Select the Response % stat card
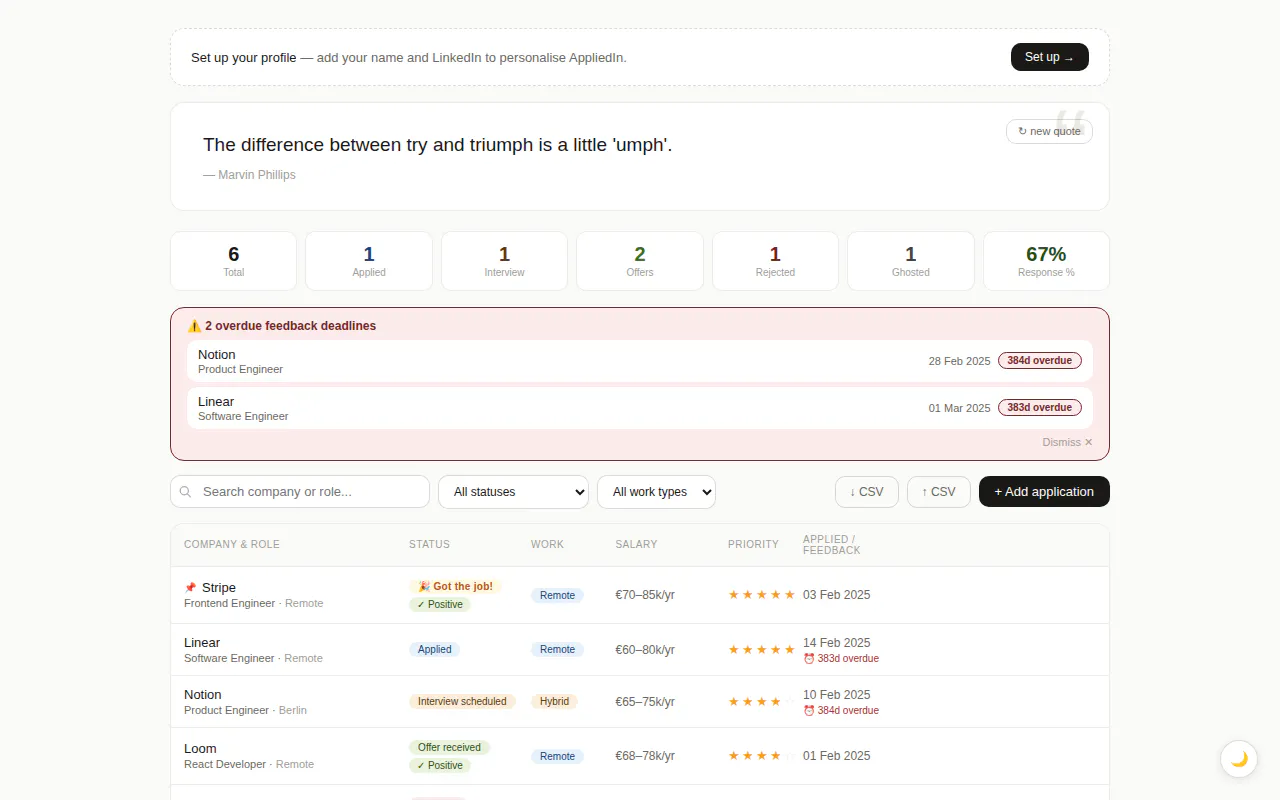This screenshot has height=800, width=1280. pyautogui.click(x=1046, y=261)
